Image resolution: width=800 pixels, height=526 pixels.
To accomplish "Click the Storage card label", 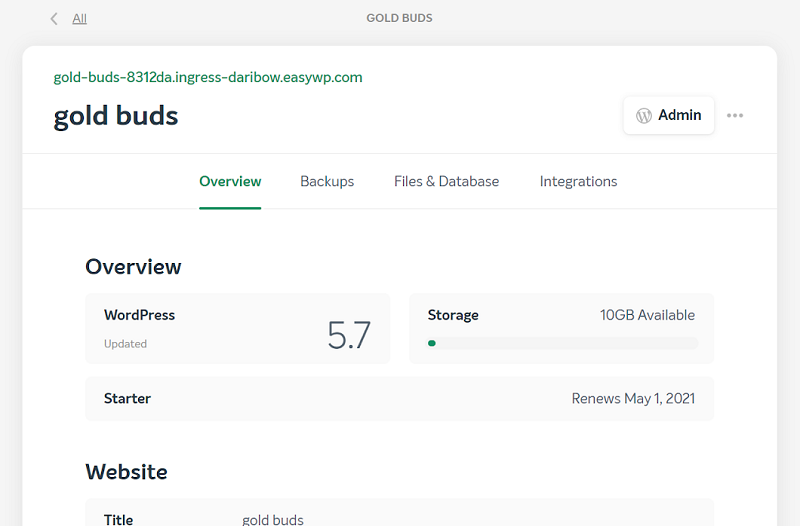I will click(453, 315).
